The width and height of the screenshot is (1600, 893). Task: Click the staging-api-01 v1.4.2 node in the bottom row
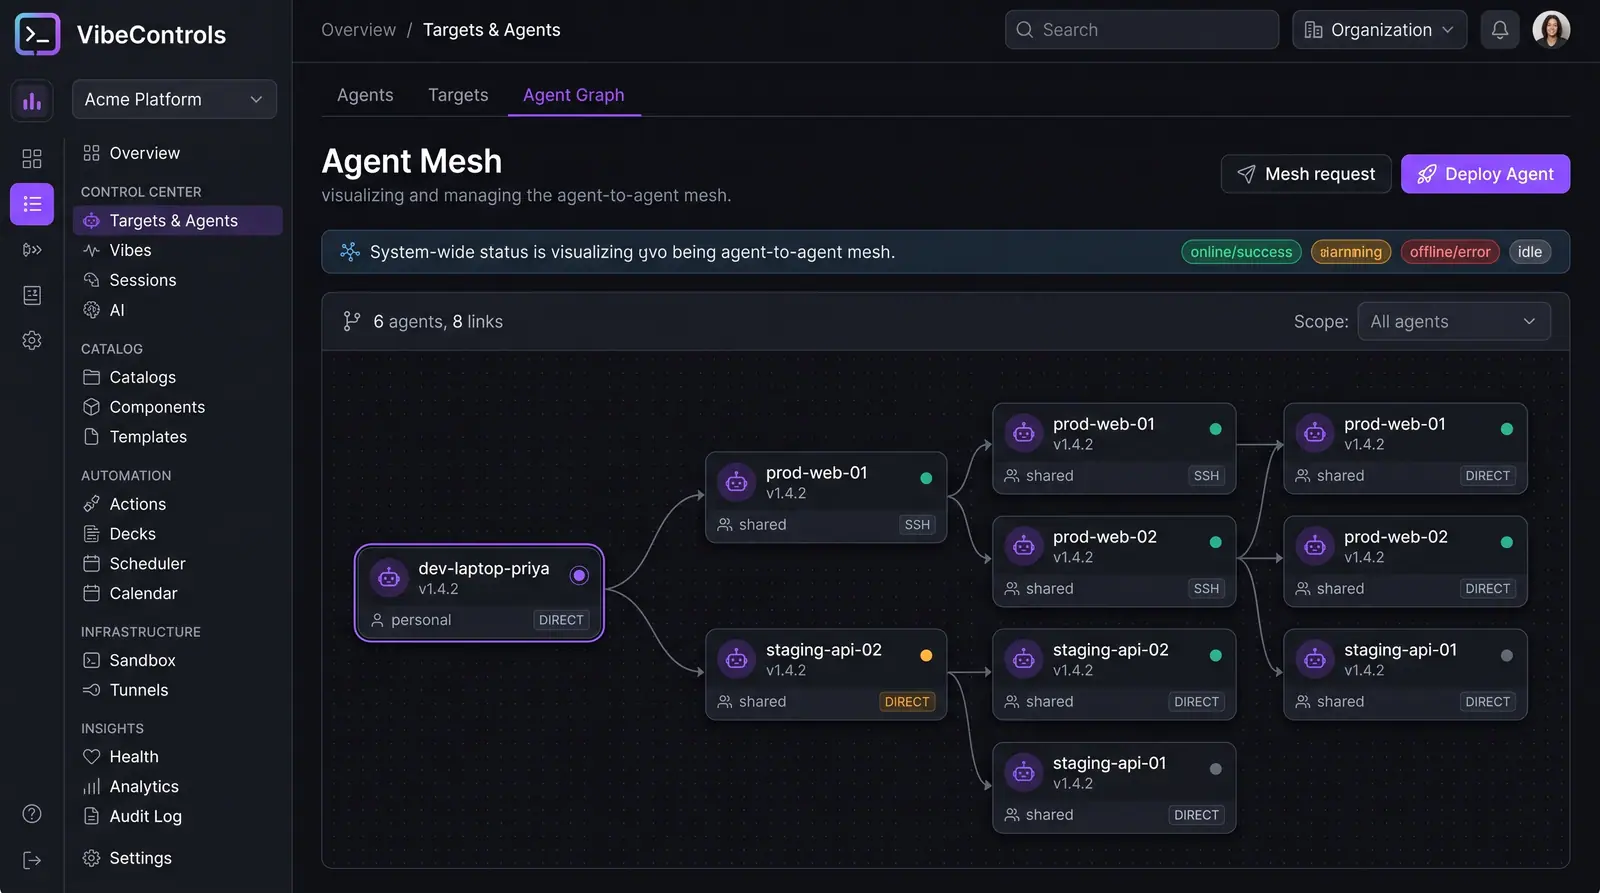click(1114, 788)
